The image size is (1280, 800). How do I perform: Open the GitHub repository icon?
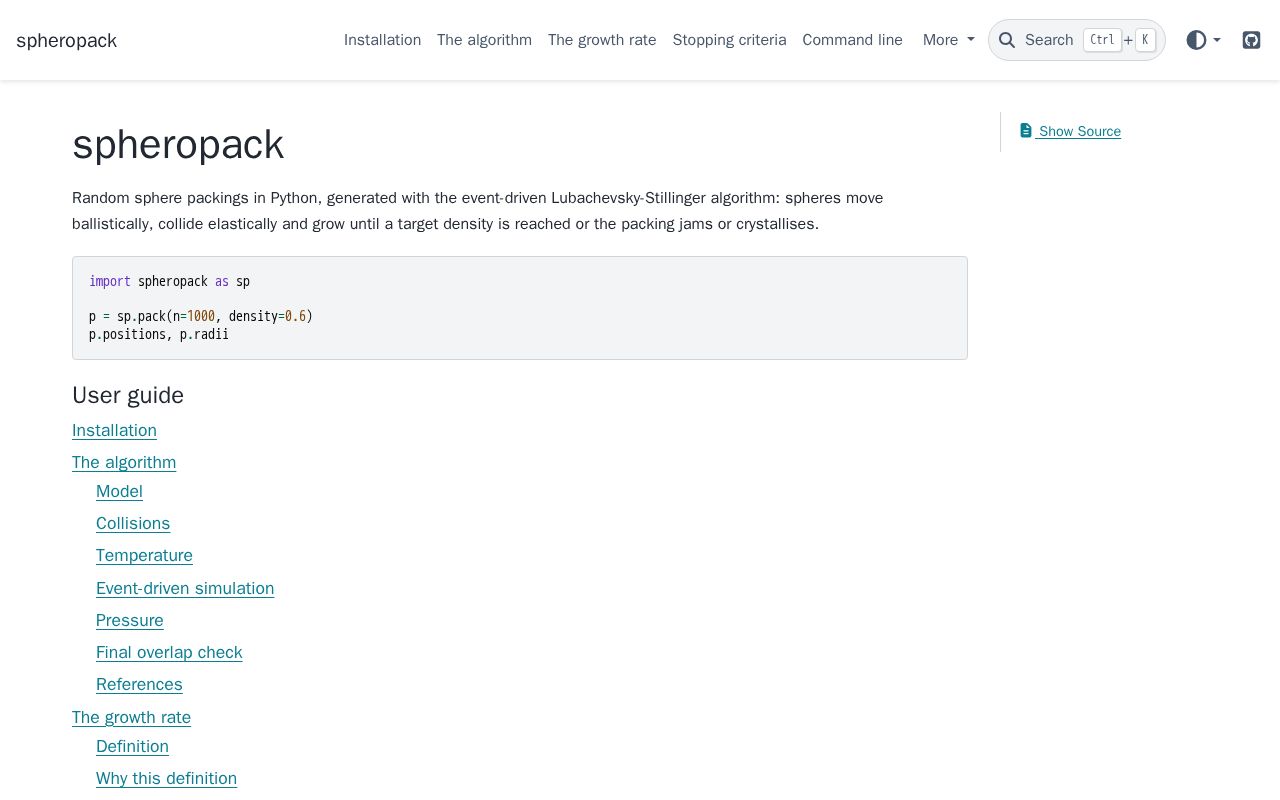[x=1251, y=40]
